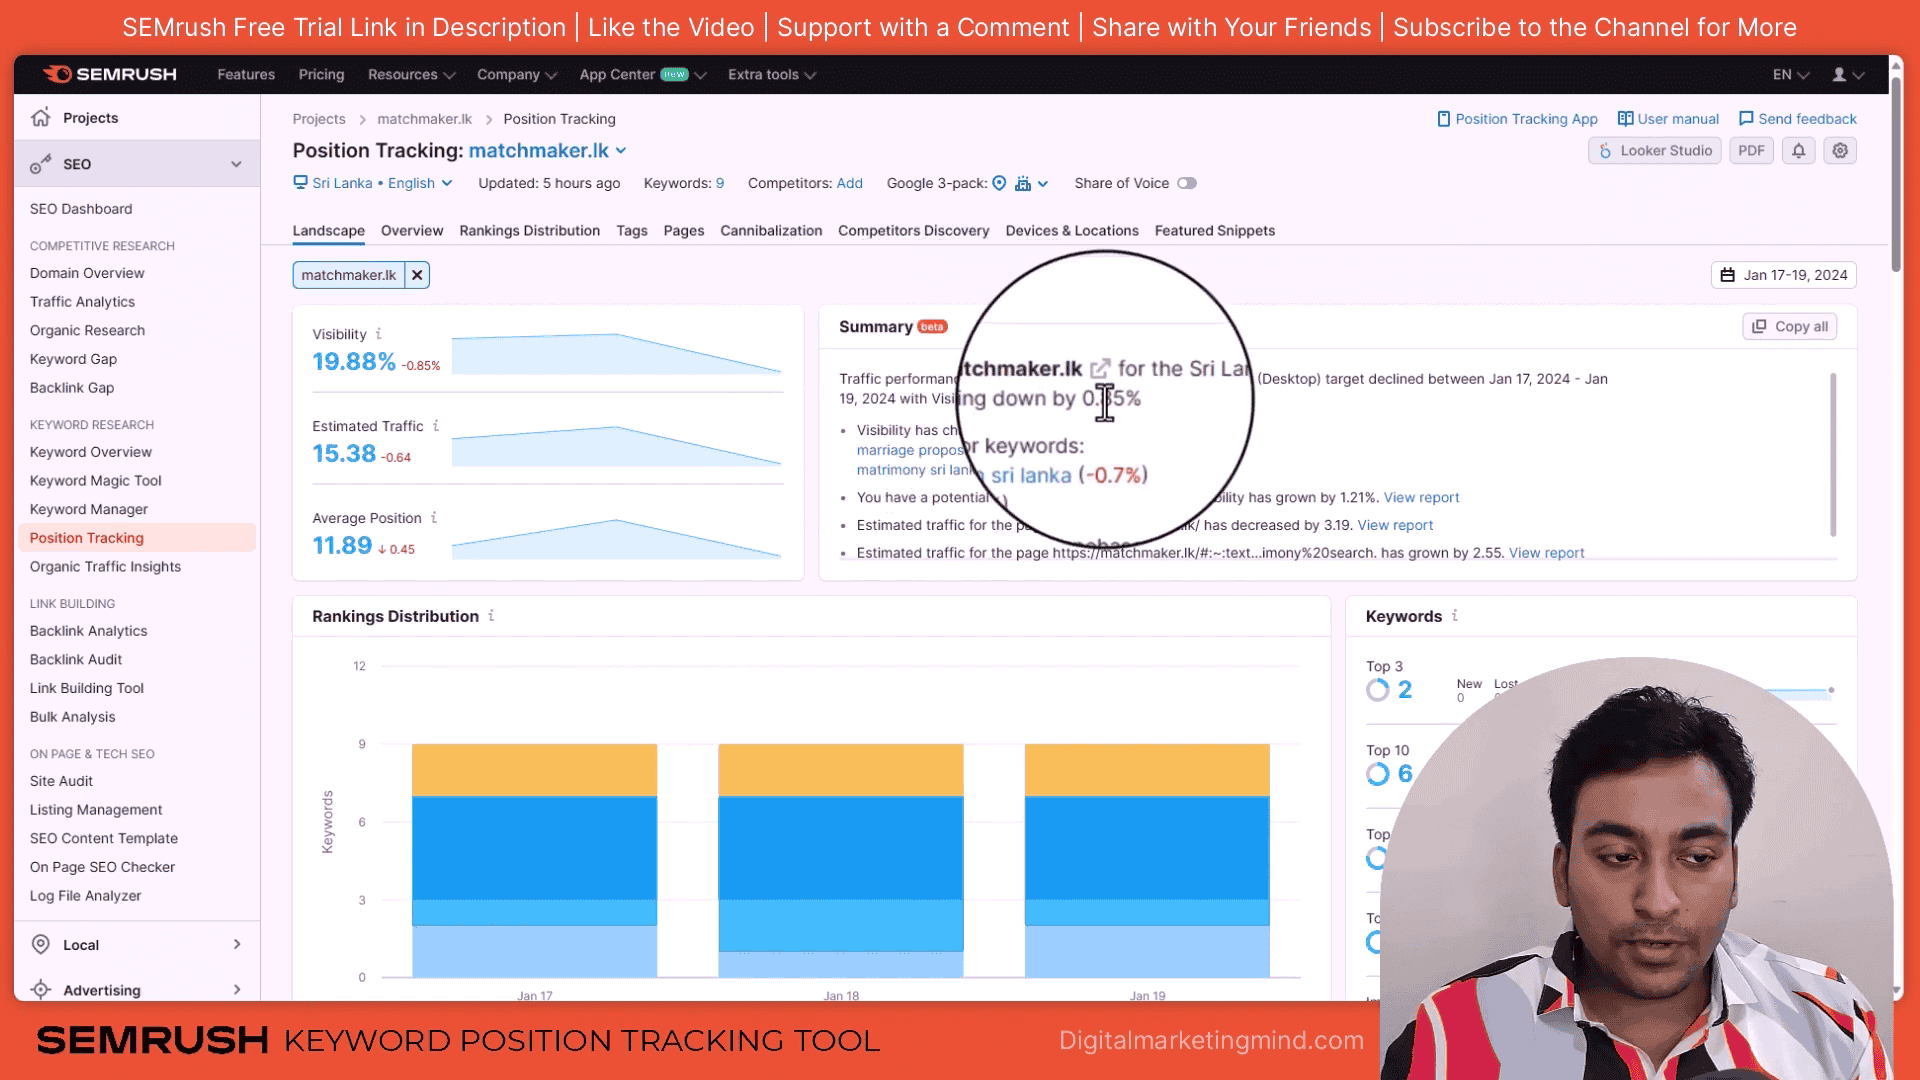Remove the matchmaker.lk filter tag
The height and width of the screenshot is (1080, 1920).
coord(417,275)
